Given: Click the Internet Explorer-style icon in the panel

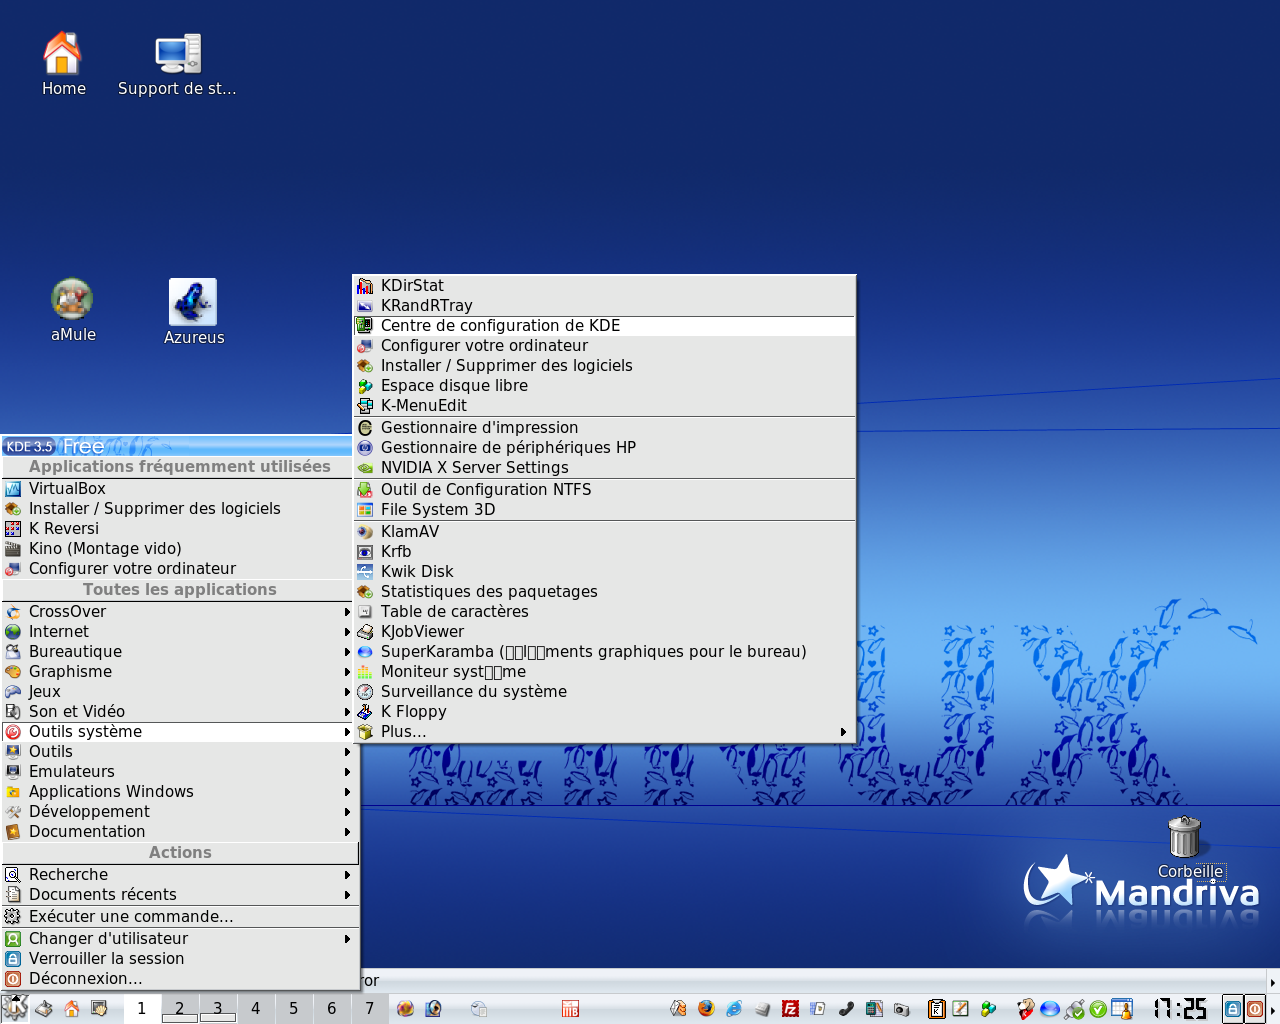Looking at the screenshot, I should [734, 1009].
